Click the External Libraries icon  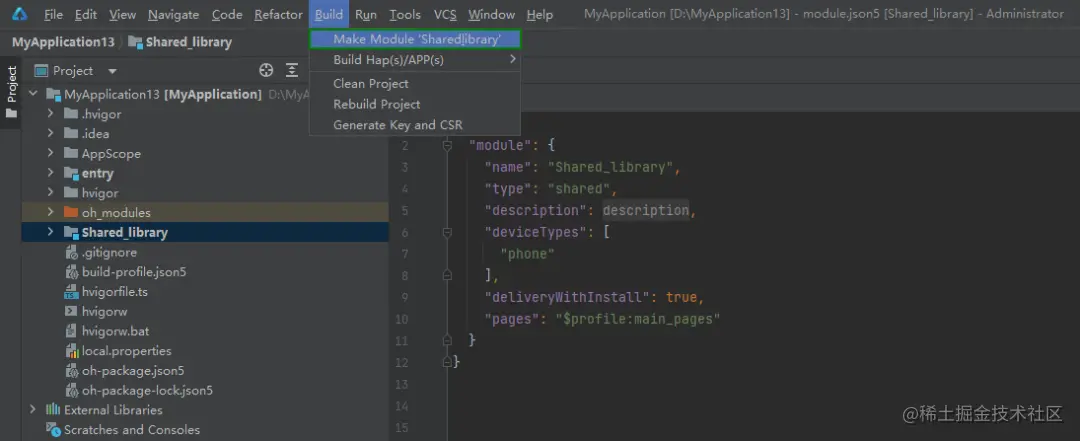pos(53,409)
